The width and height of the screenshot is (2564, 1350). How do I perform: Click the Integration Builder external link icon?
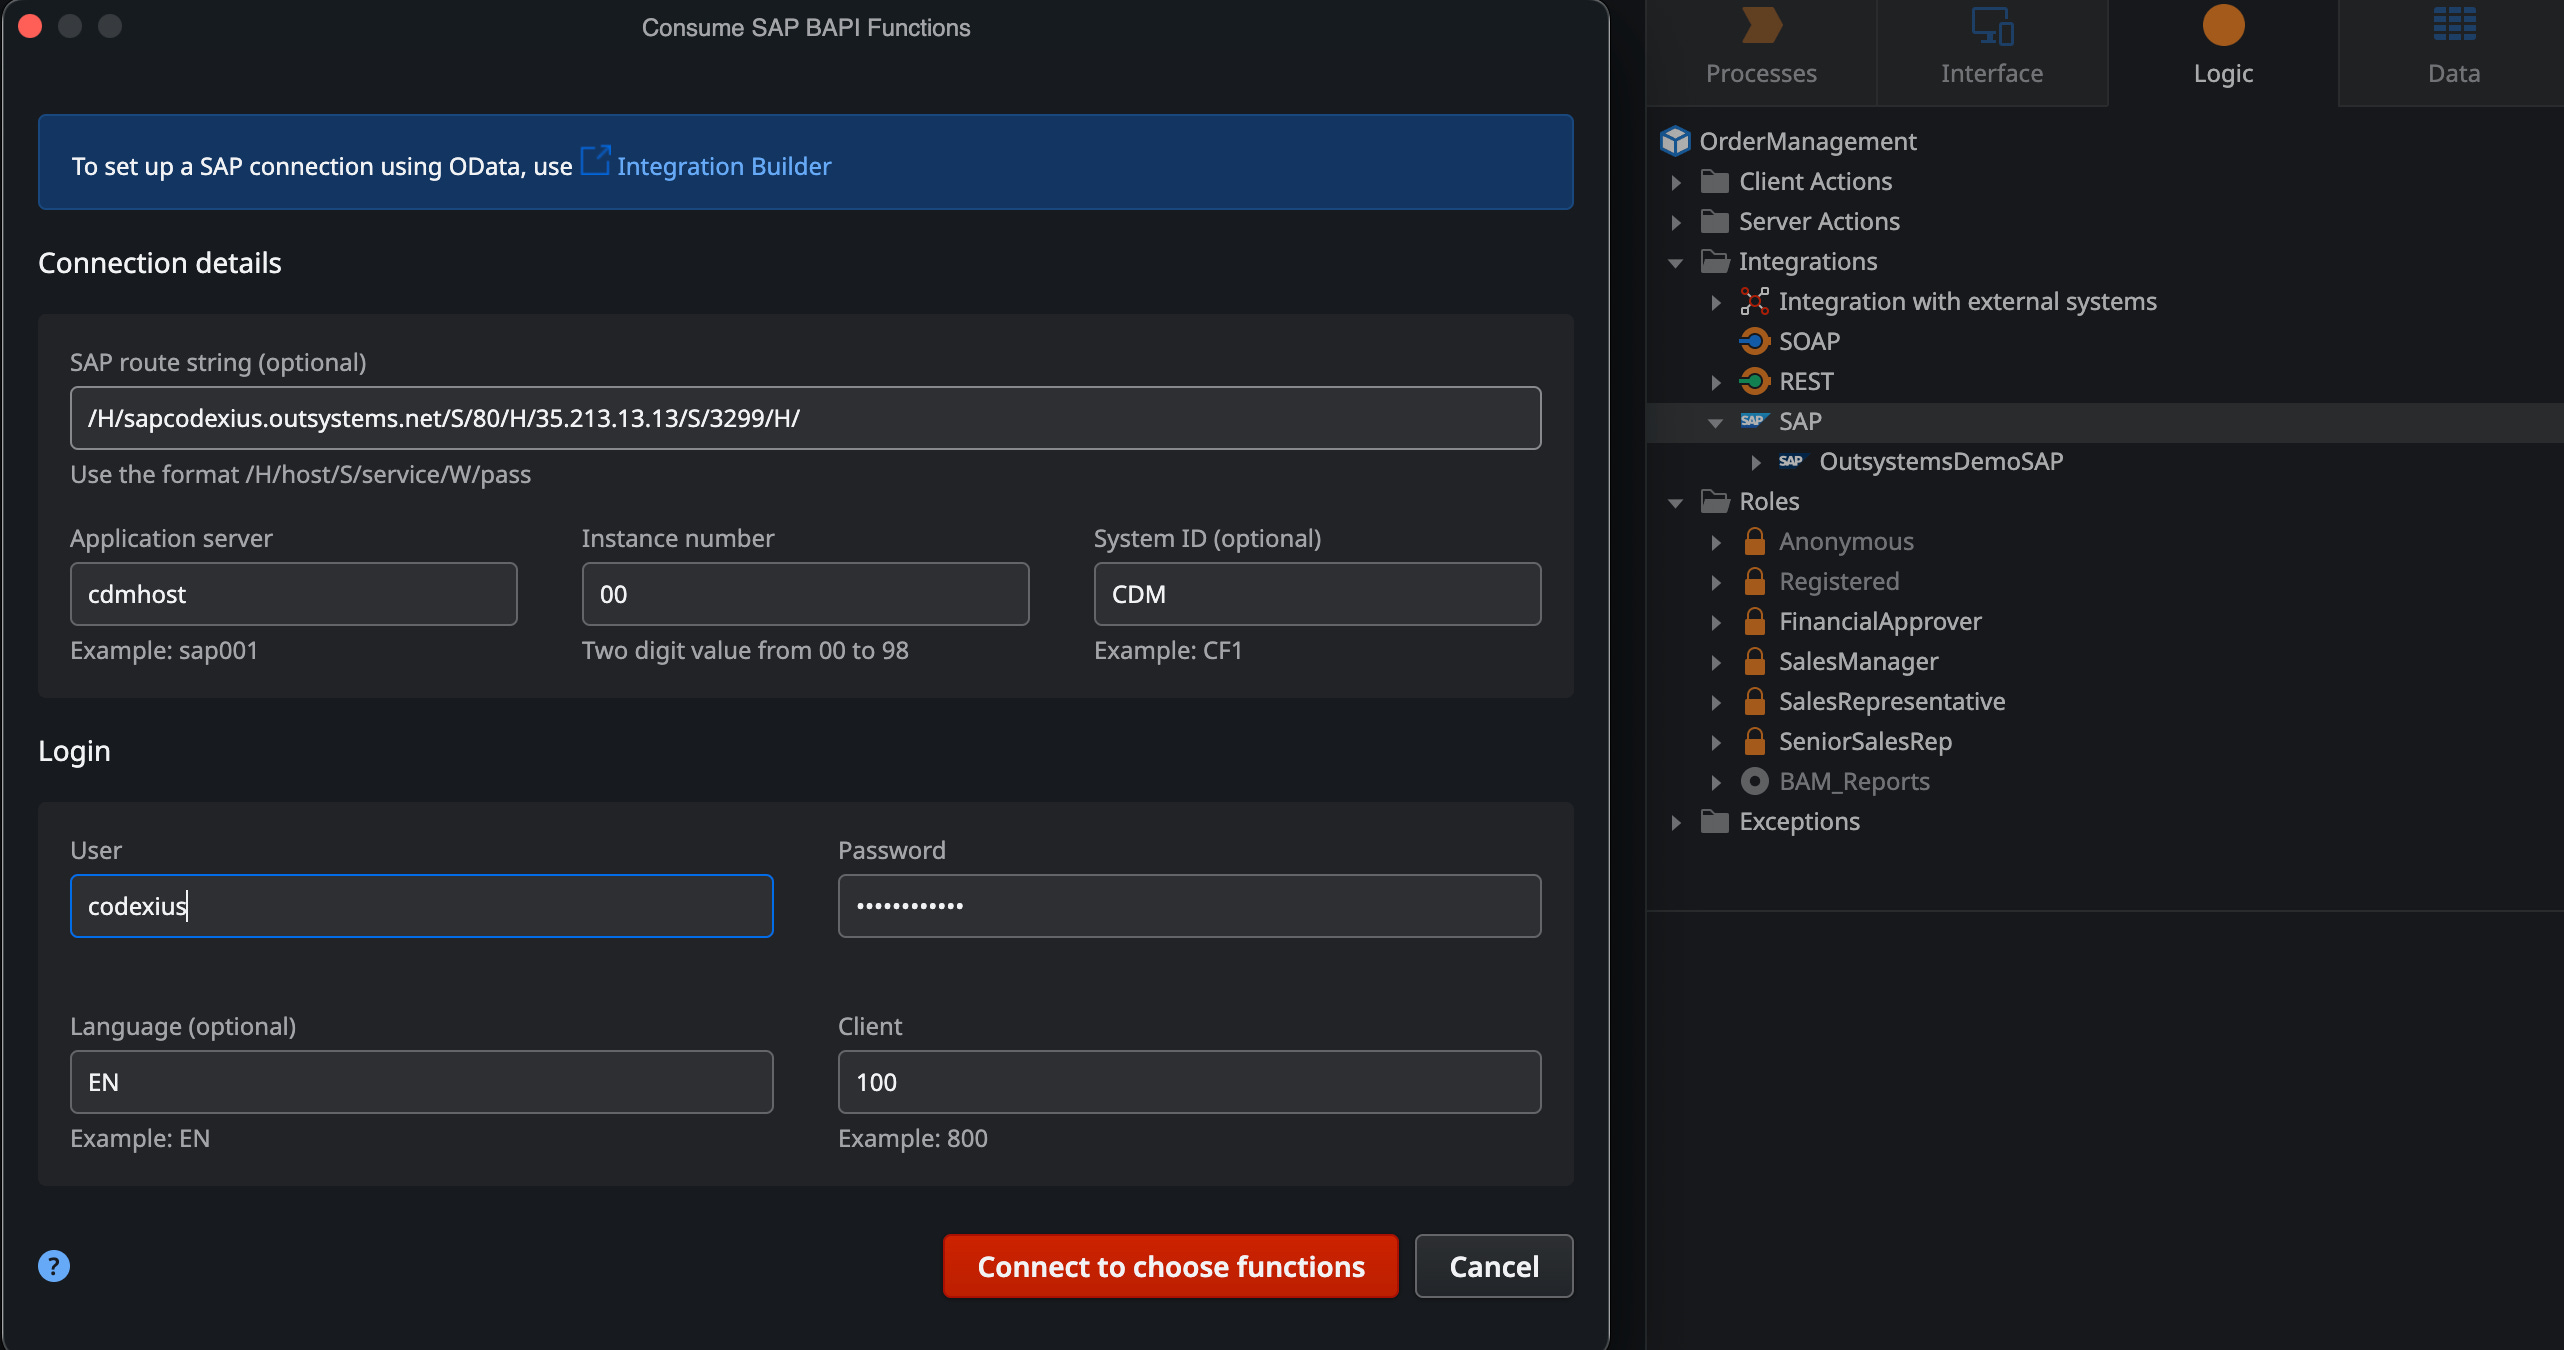coord(595,161)
